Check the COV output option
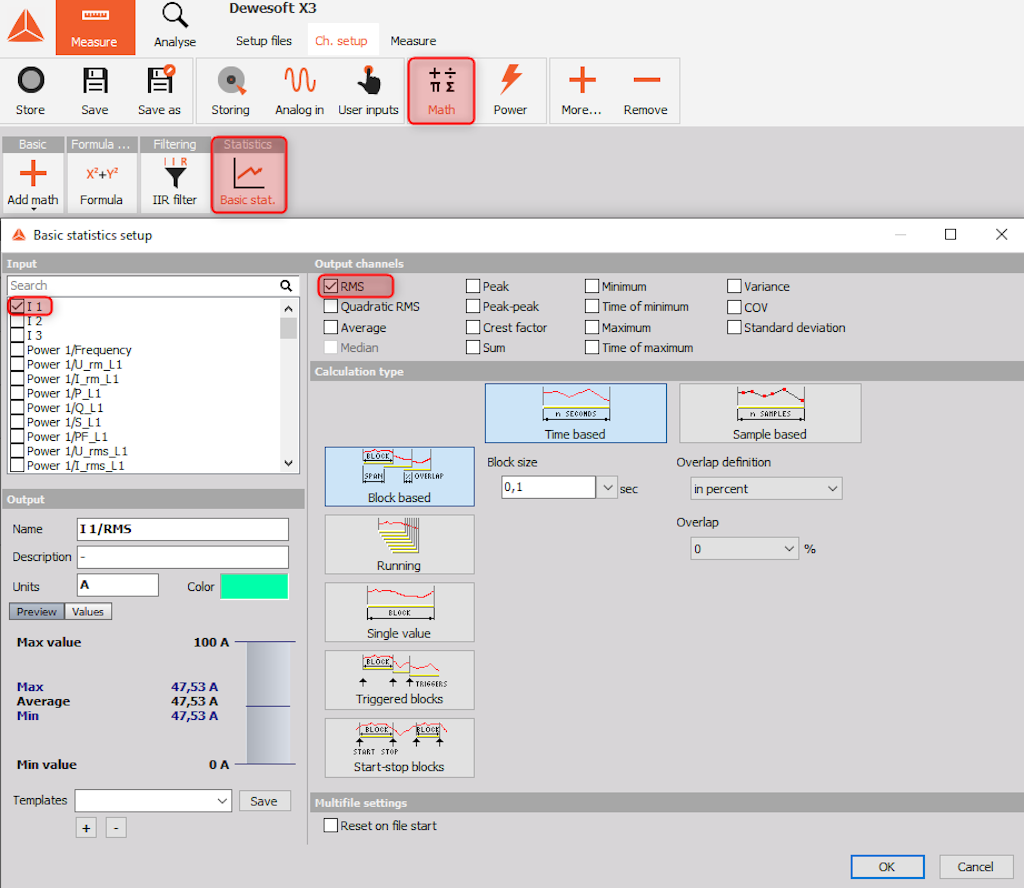 point(734,307)
